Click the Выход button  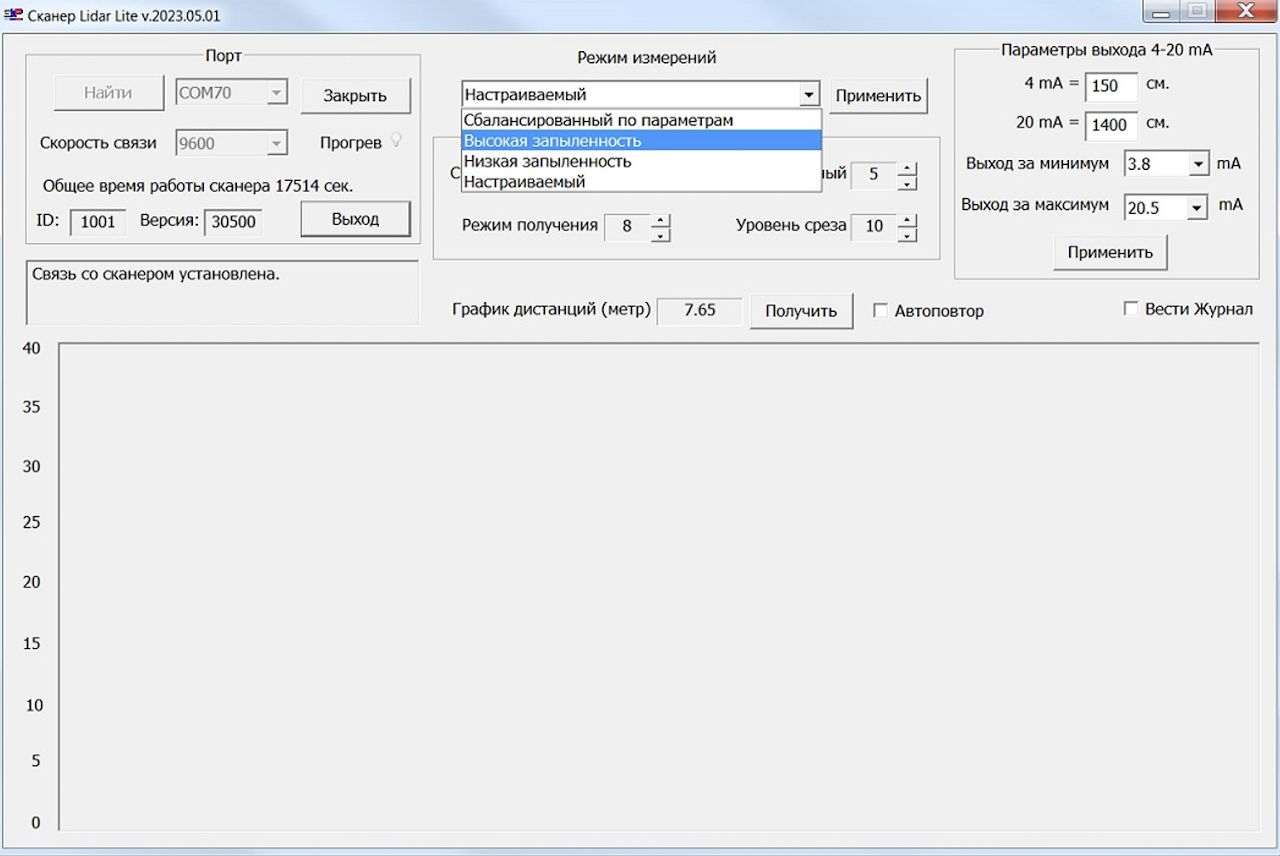coord(355,219)
